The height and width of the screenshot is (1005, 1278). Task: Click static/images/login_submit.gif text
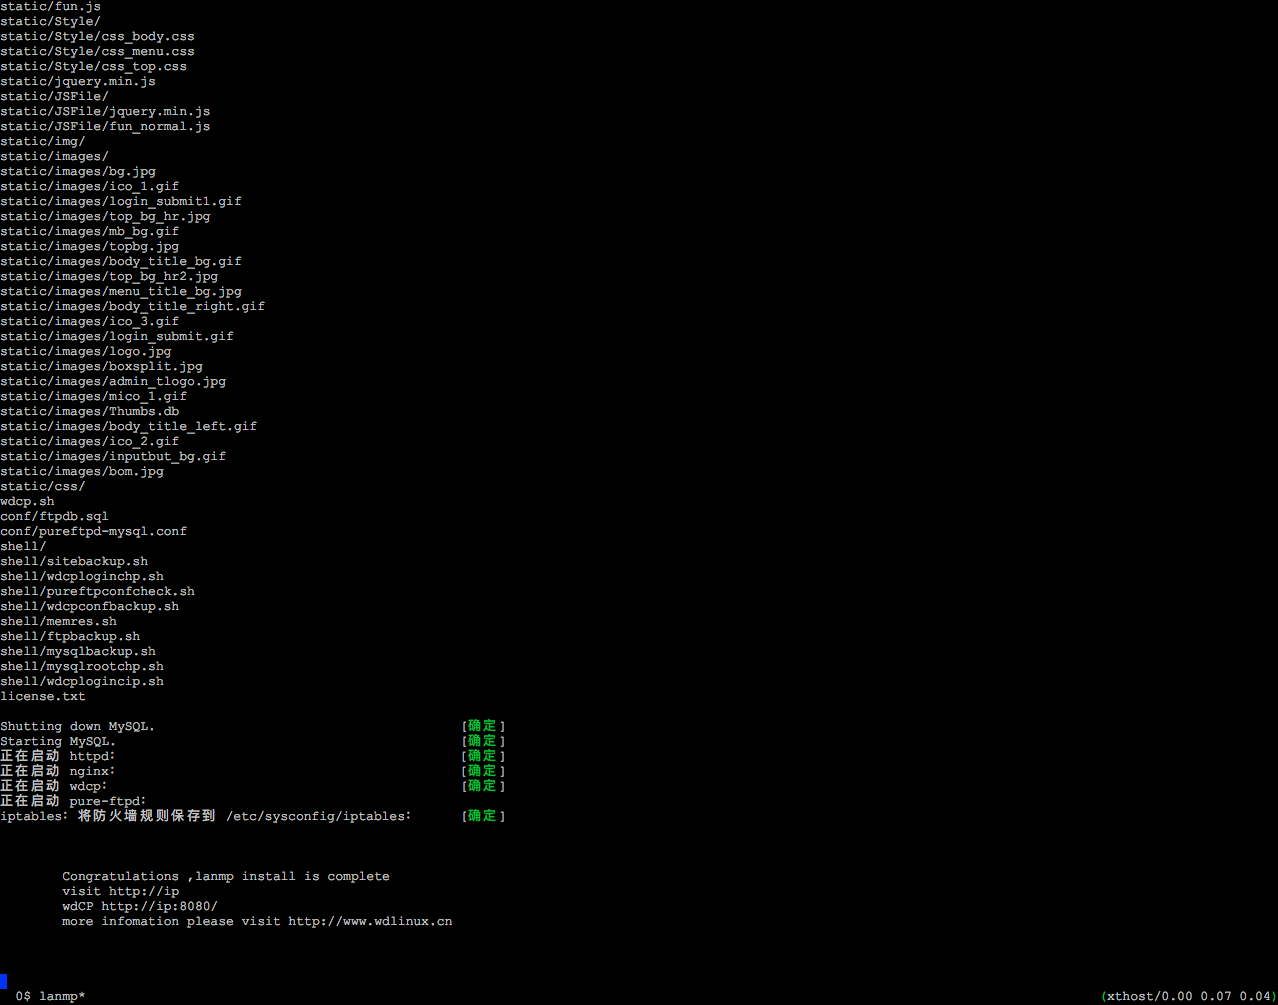117,336
